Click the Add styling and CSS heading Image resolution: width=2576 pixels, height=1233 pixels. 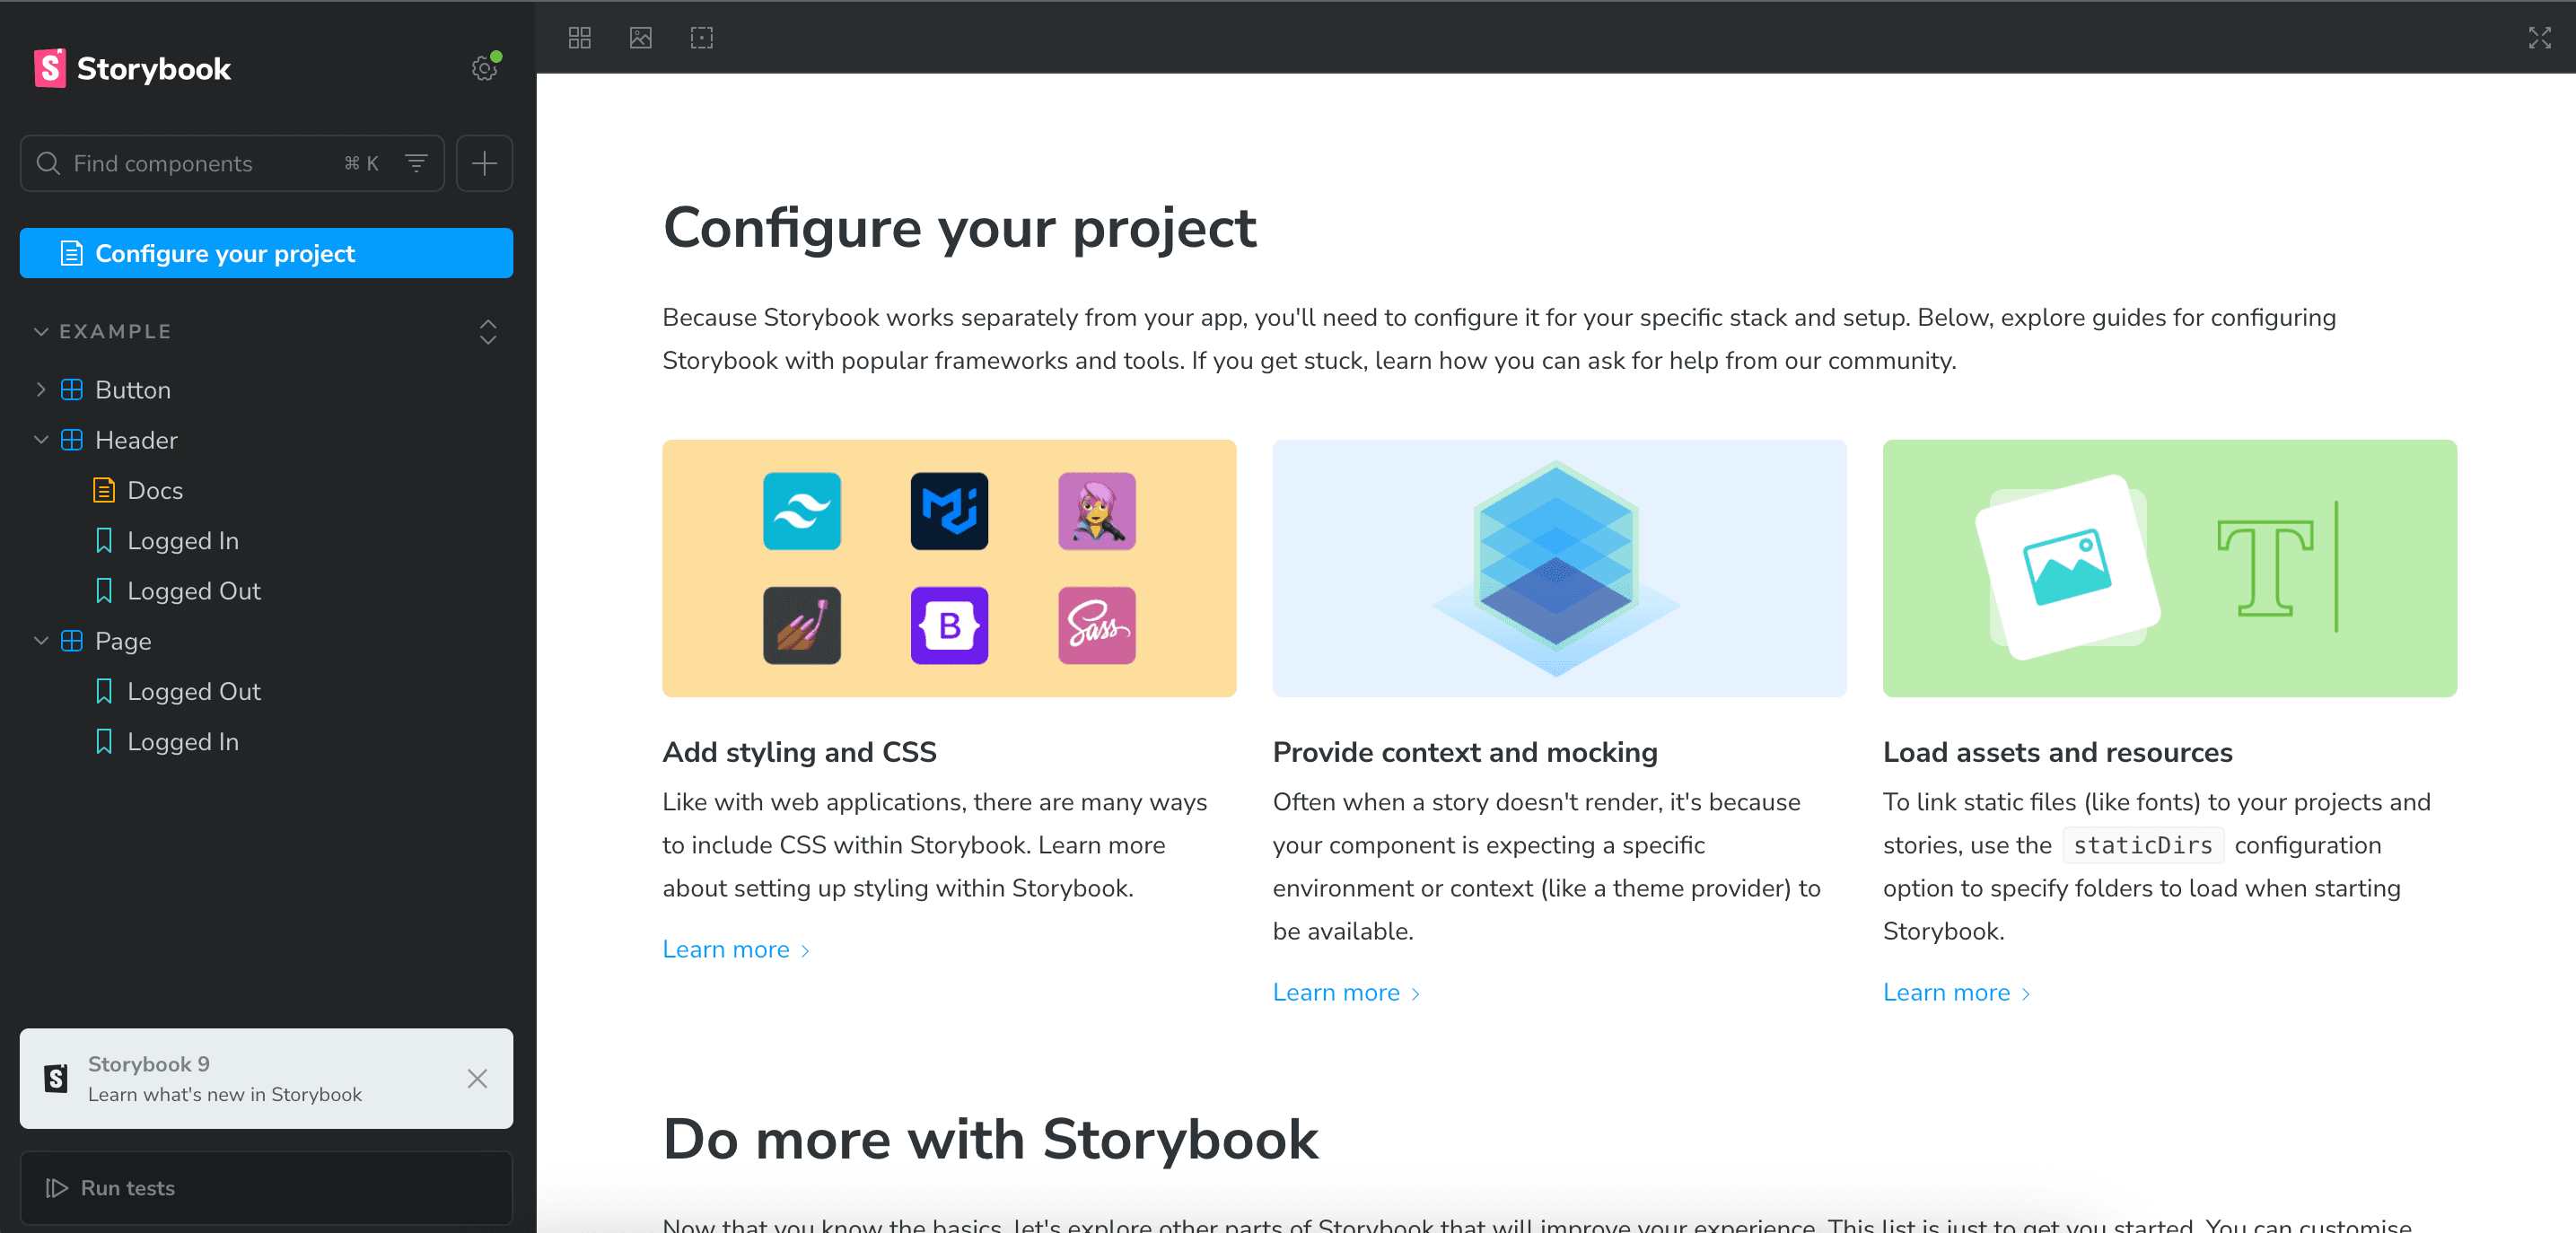click(799, 752)
